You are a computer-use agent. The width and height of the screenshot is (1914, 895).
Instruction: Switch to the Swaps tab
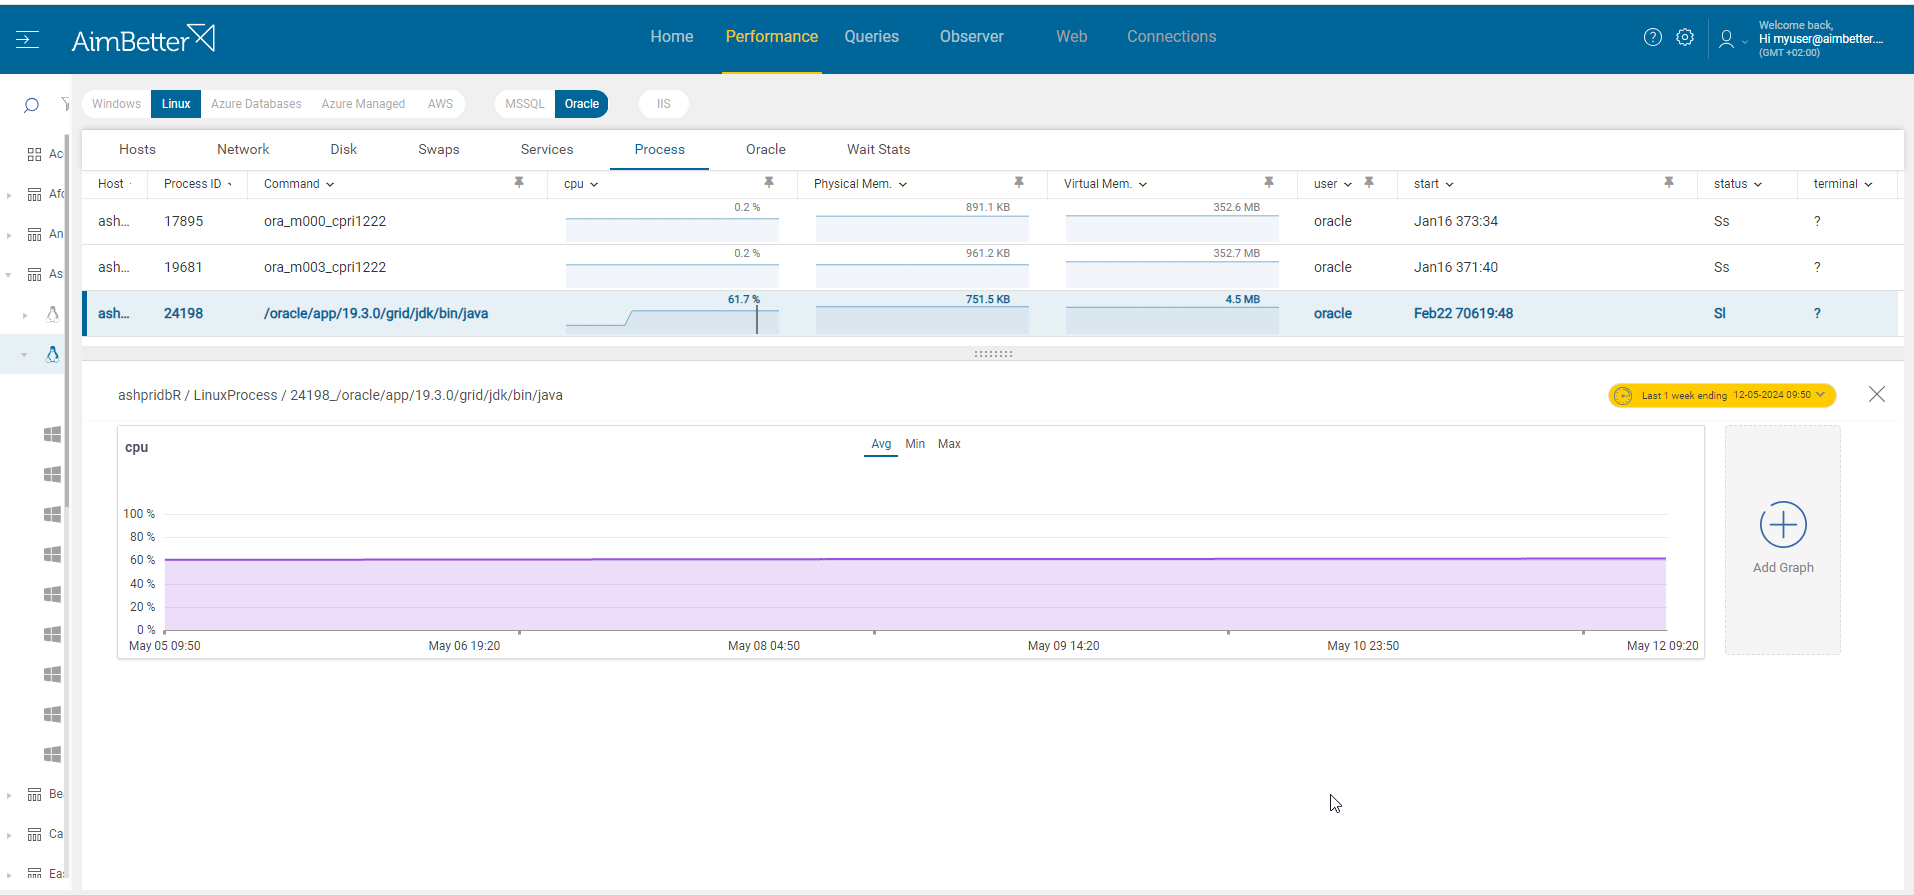(439, 149)
